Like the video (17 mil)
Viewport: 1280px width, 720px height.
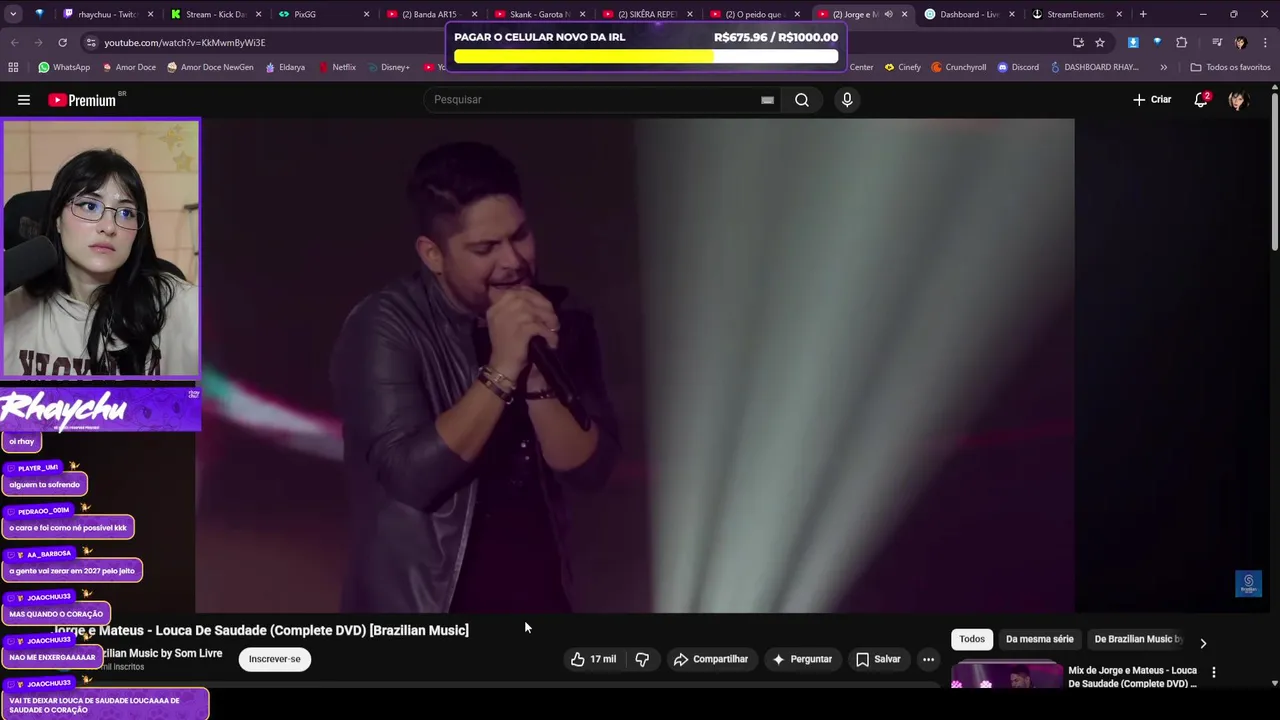(x=593, y=659)
